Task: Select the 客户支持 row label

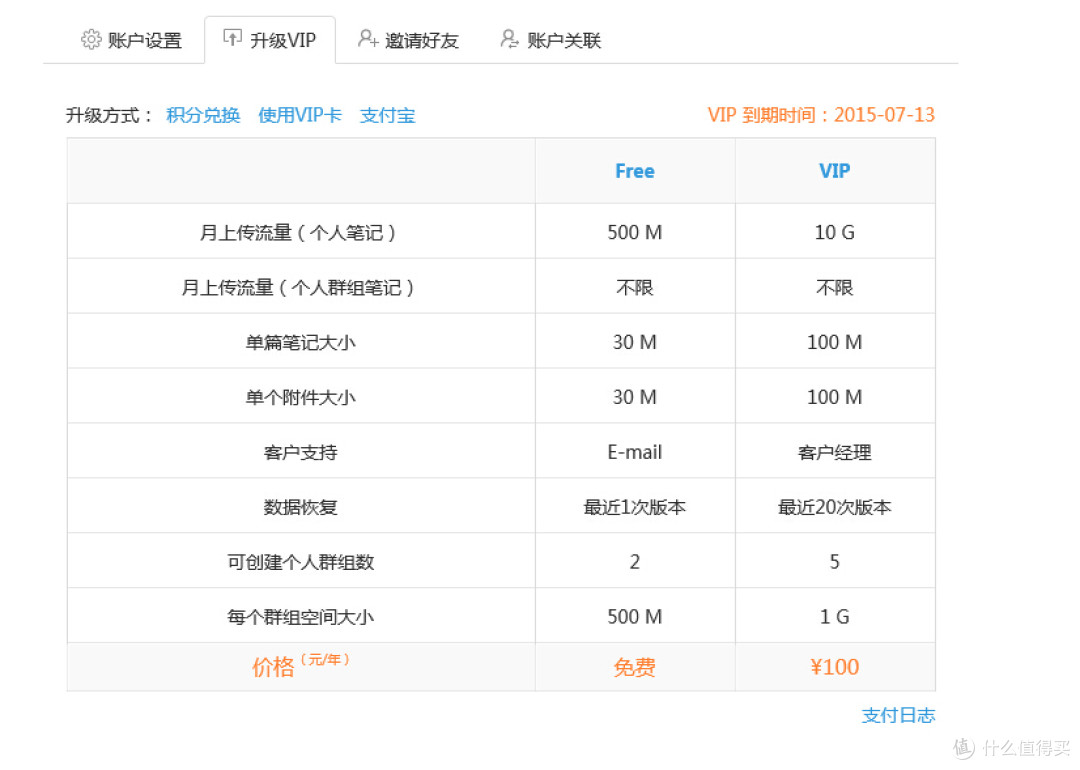Action: pos(300,452)
